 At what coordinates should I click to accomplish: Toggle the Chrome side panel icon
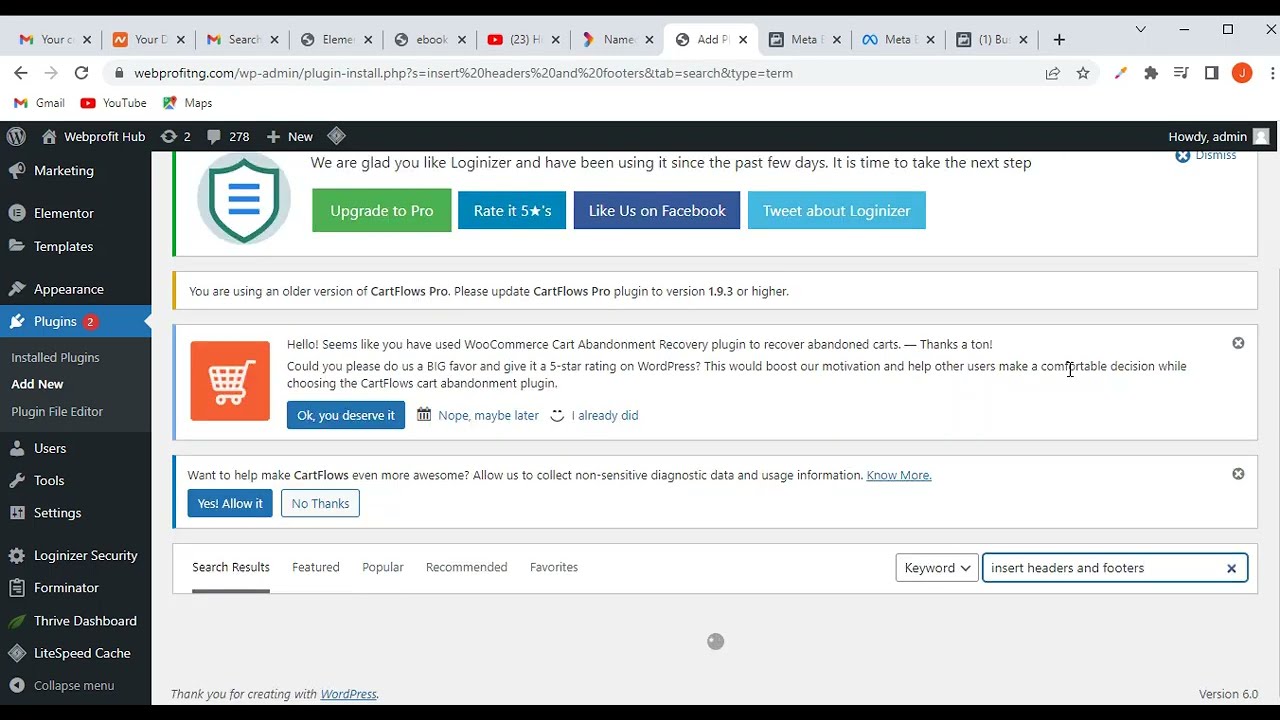coord(1212,73)
